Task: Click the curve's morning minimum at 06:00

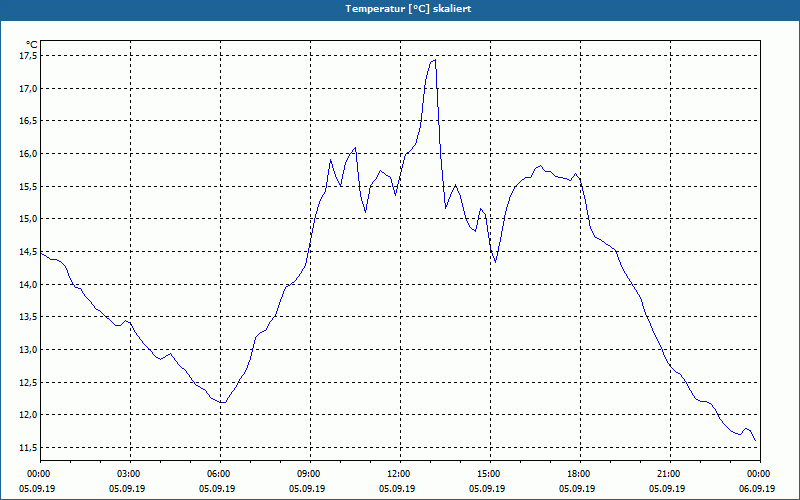Action: tap(222, 403)
